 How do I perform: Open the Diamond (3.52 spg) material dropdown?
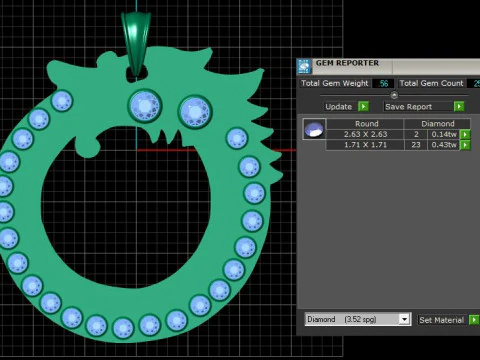click(404, 319)
